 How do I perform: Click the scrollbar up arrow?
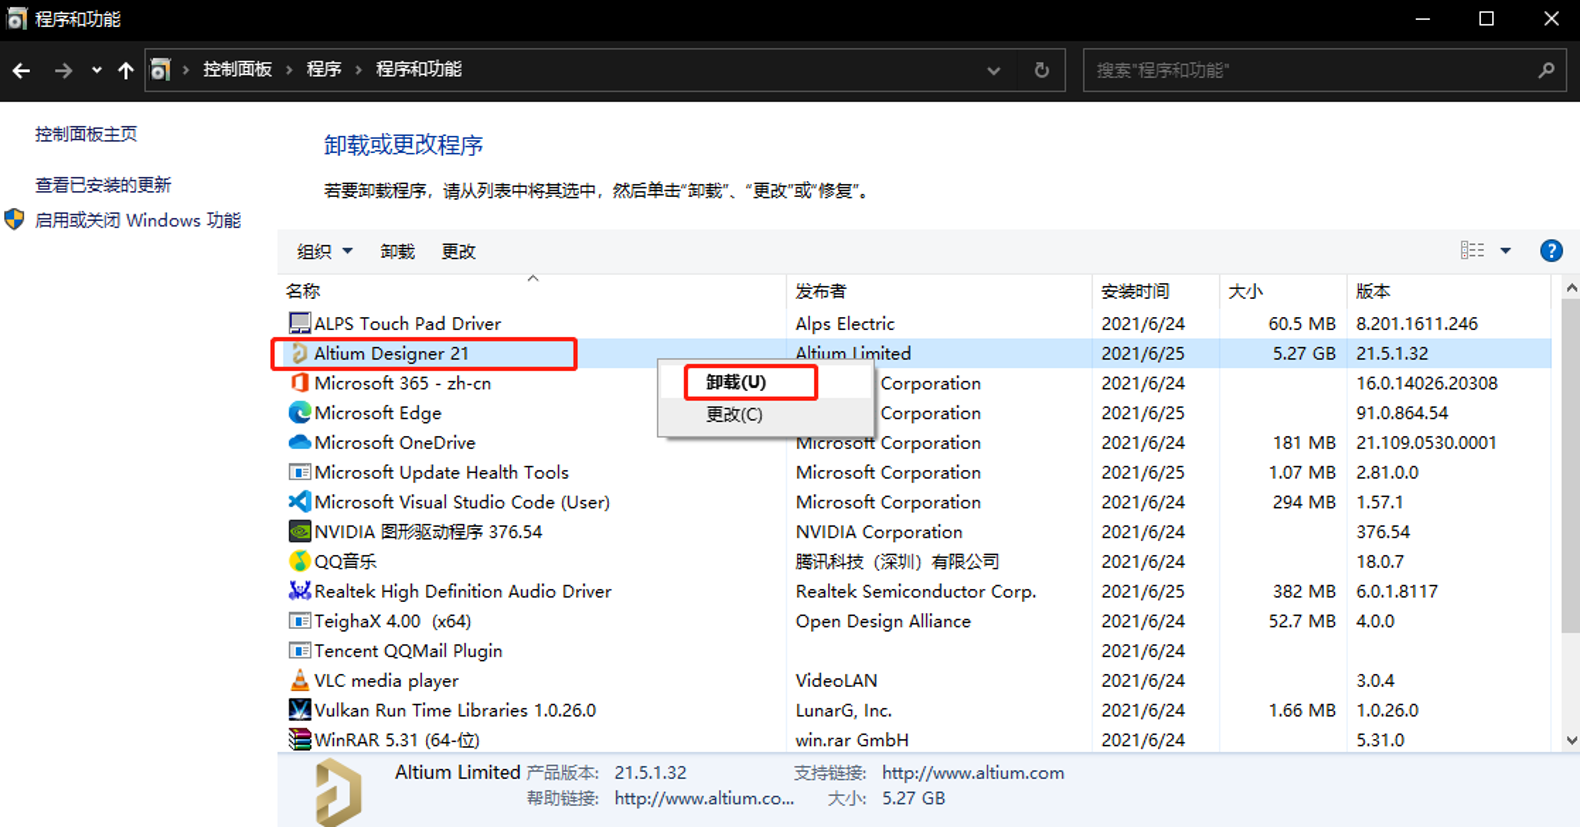pyautogui.click(x=1571, y=288)
